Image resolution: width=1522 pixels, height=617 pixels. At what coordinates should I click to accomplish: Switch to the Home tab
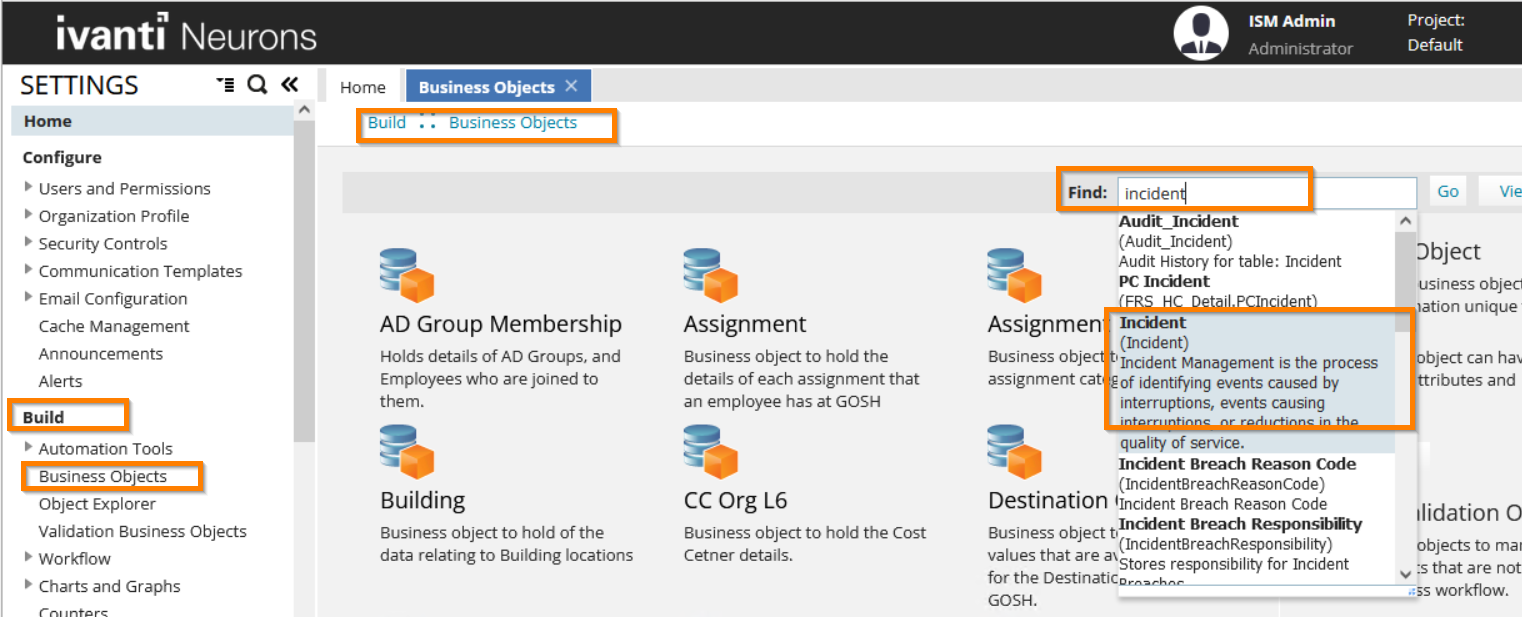(362, 87)
